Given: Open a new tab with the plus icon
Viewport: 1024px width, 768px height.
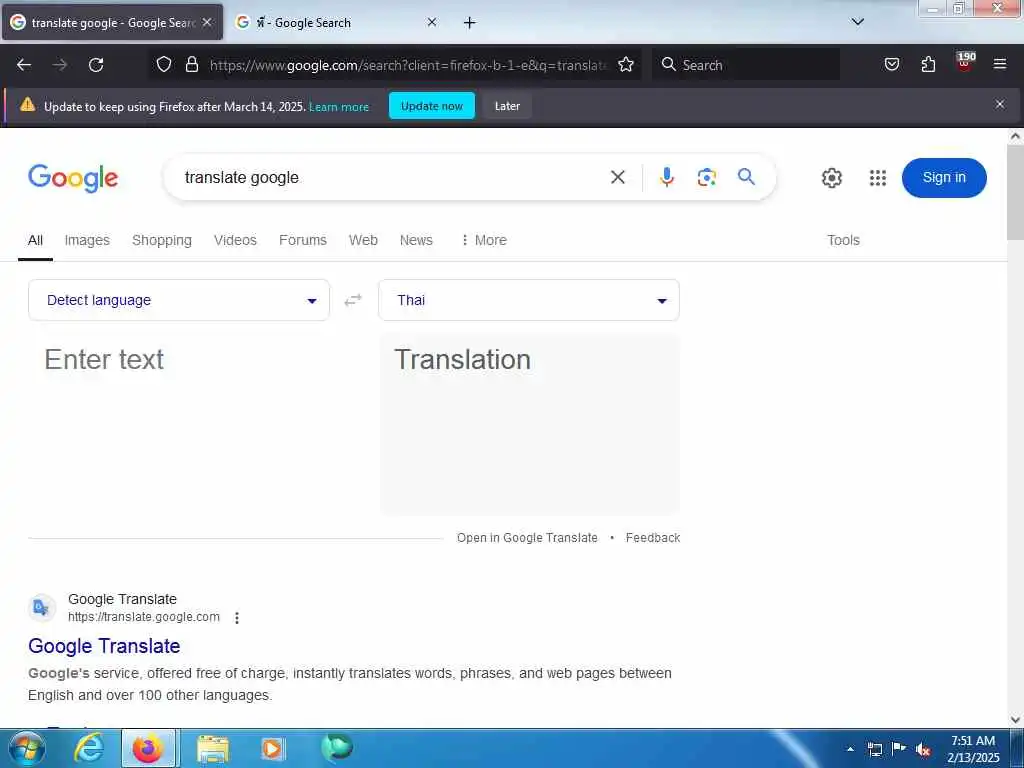Looking at the screenshot, I should [469, 23].
